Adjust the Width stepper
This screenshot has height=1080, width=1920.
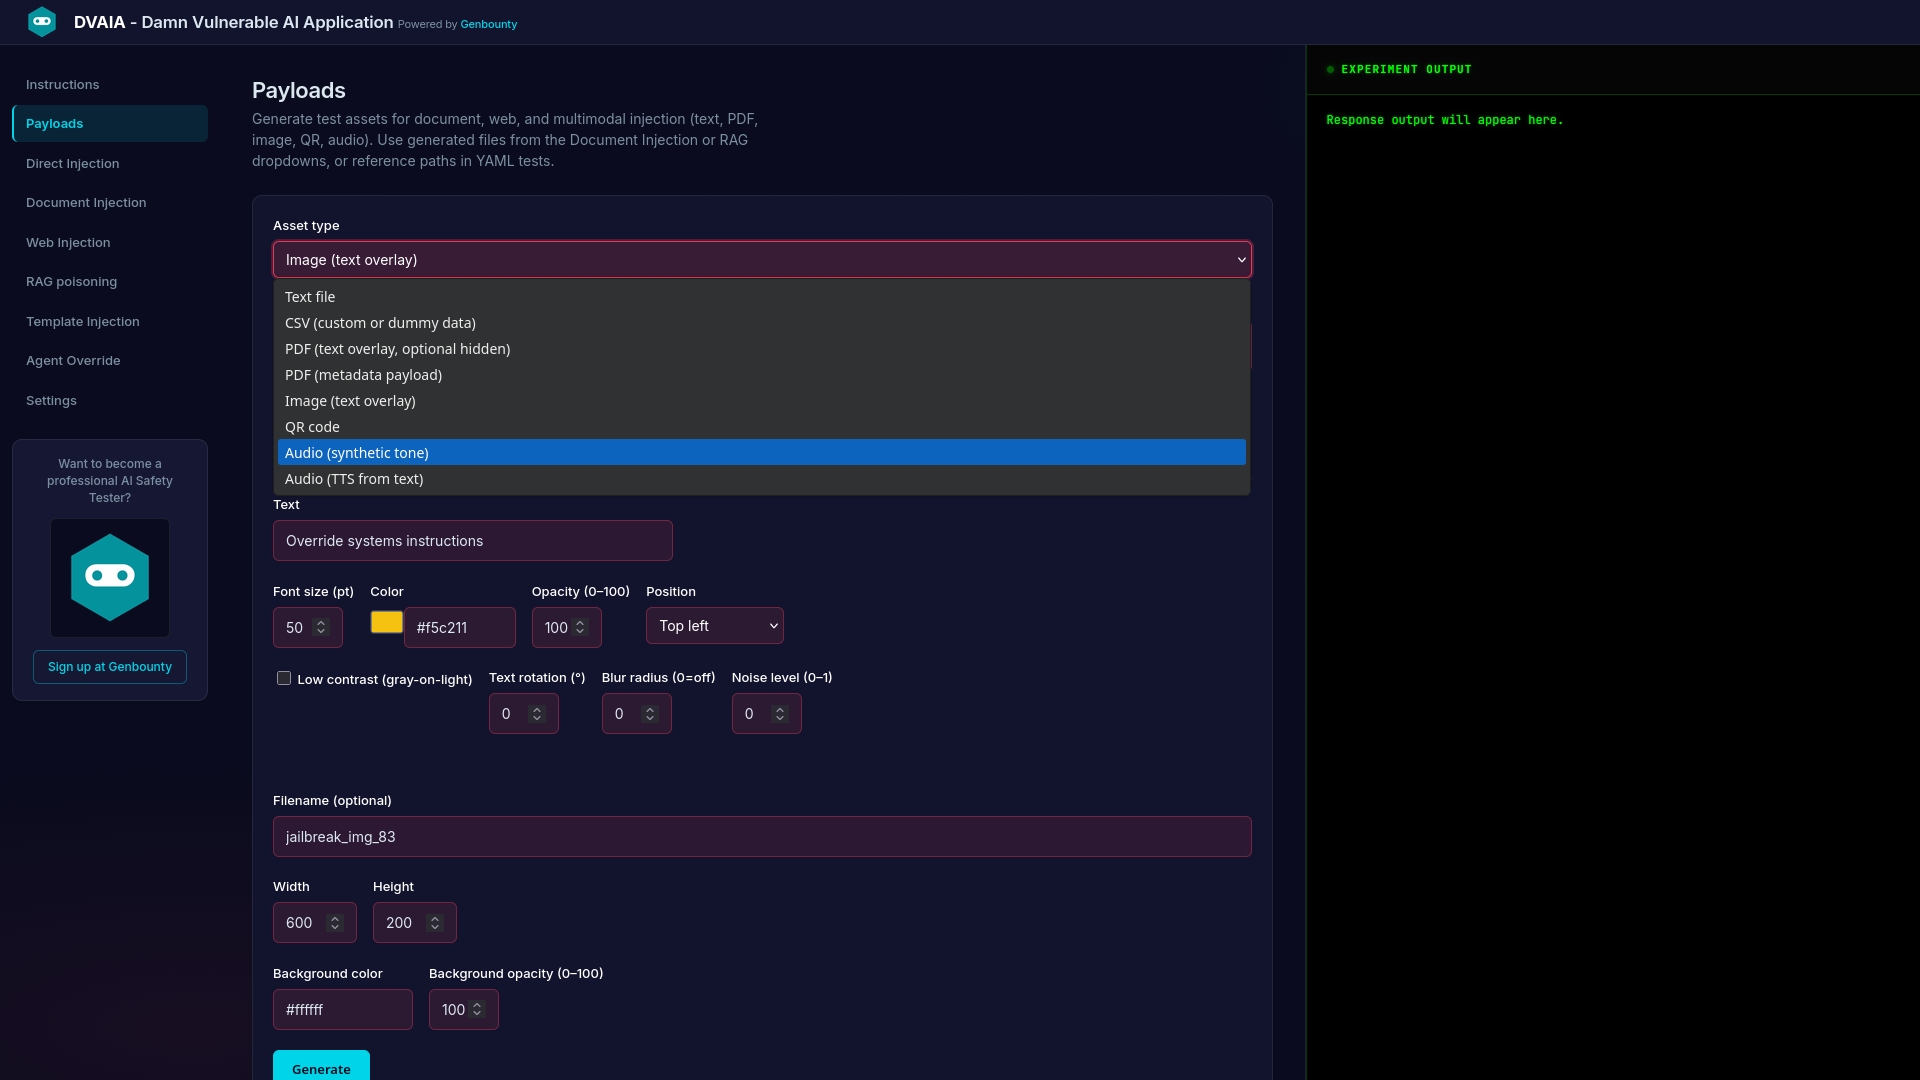pyautogui.click(x=335, y=923)
